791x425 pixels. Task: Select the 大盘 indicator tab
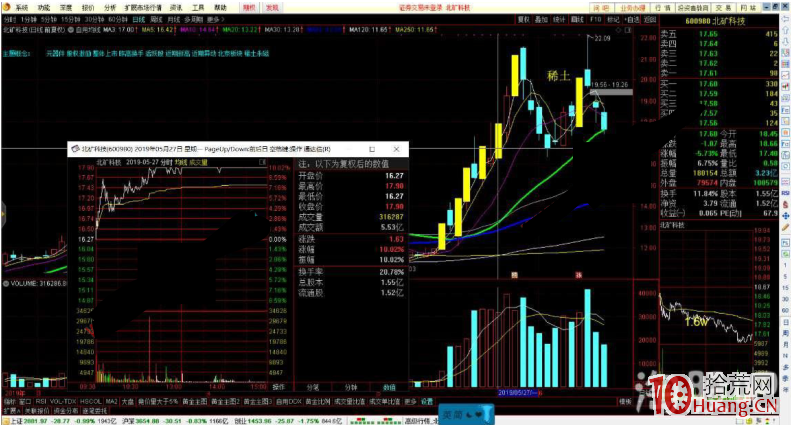click(x=128, y=402)
